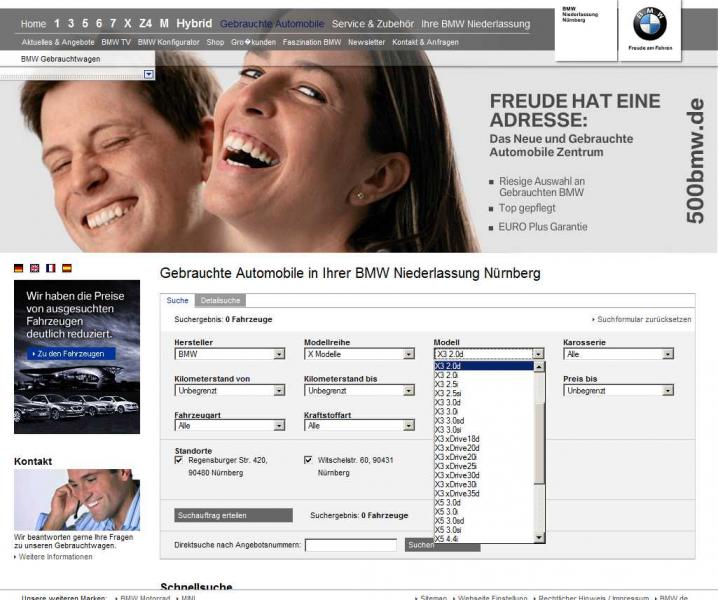718x600 pixels.
Task: Choose the Spanish flag language icon
Action: [67, 268]
